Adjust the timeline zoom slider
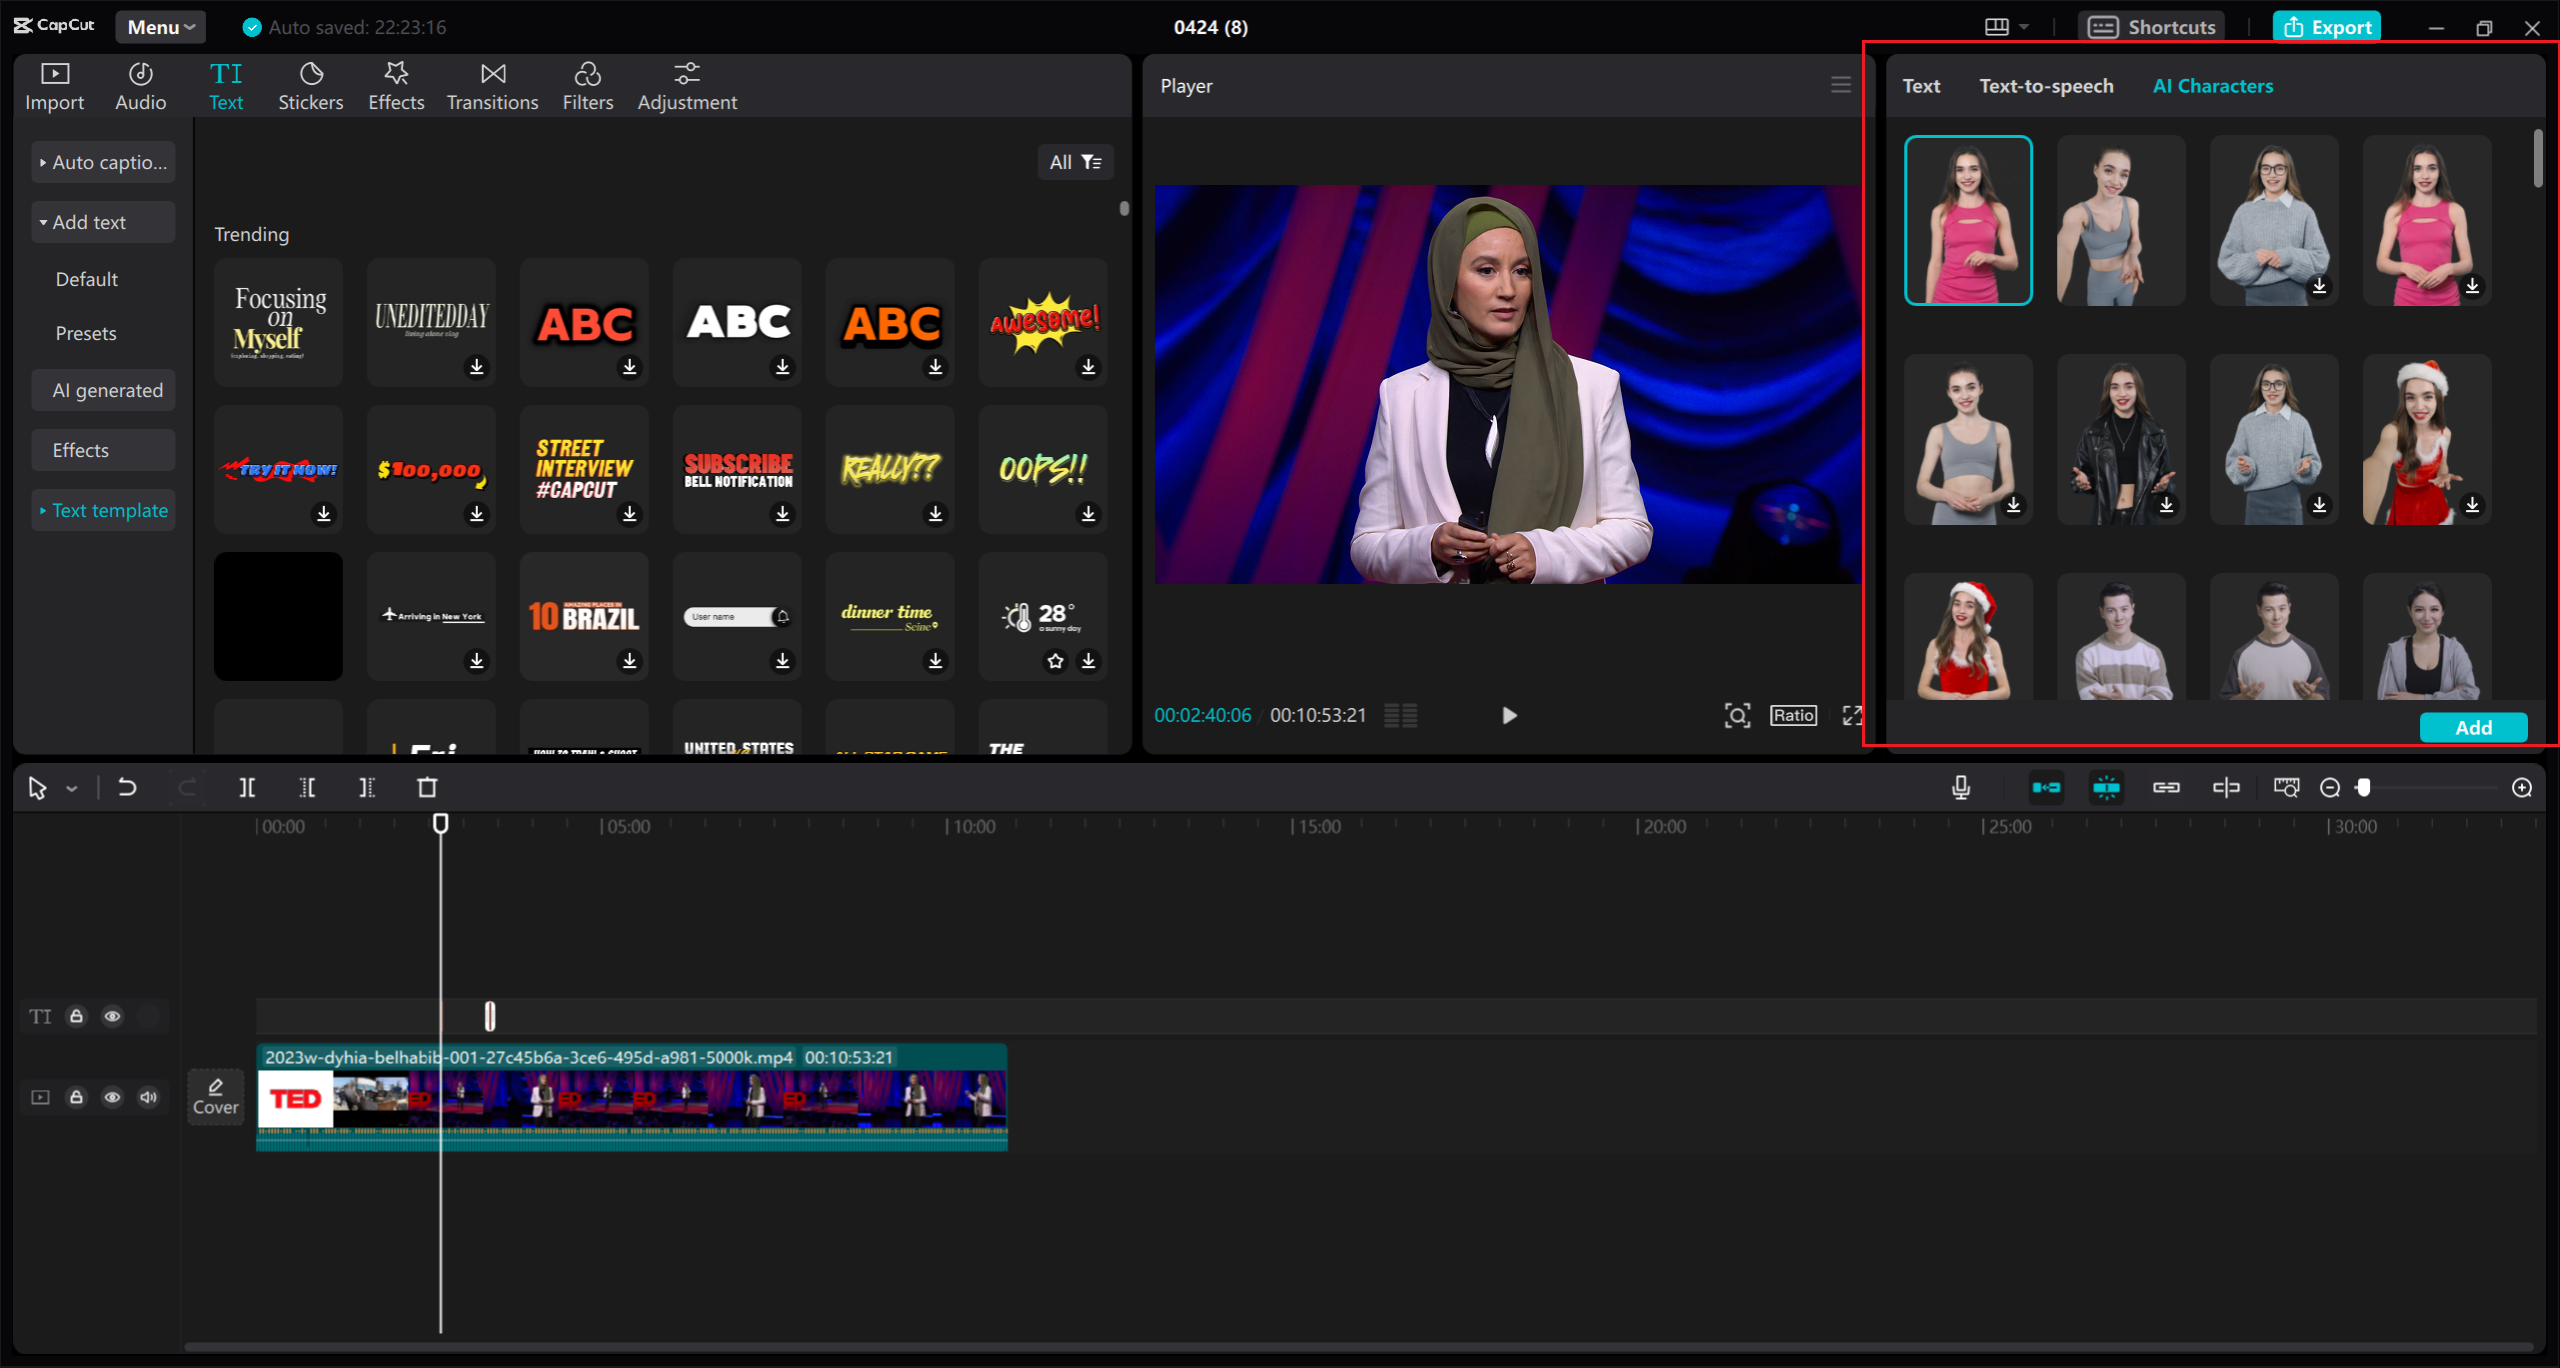This screenshot has width=2560, height=1368. (x=2364, y=788)
